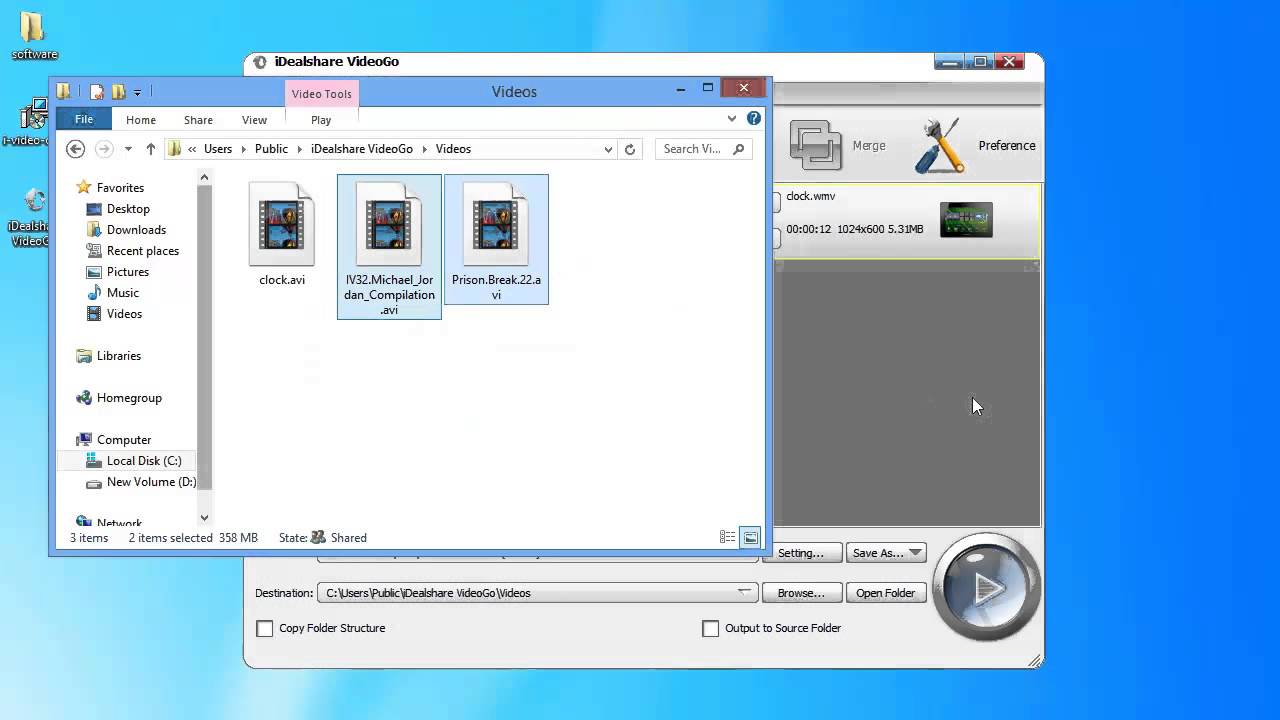Click the clock.wmv file name
The height and width of the screenshot is (720, 1280).
coord(810,196)
